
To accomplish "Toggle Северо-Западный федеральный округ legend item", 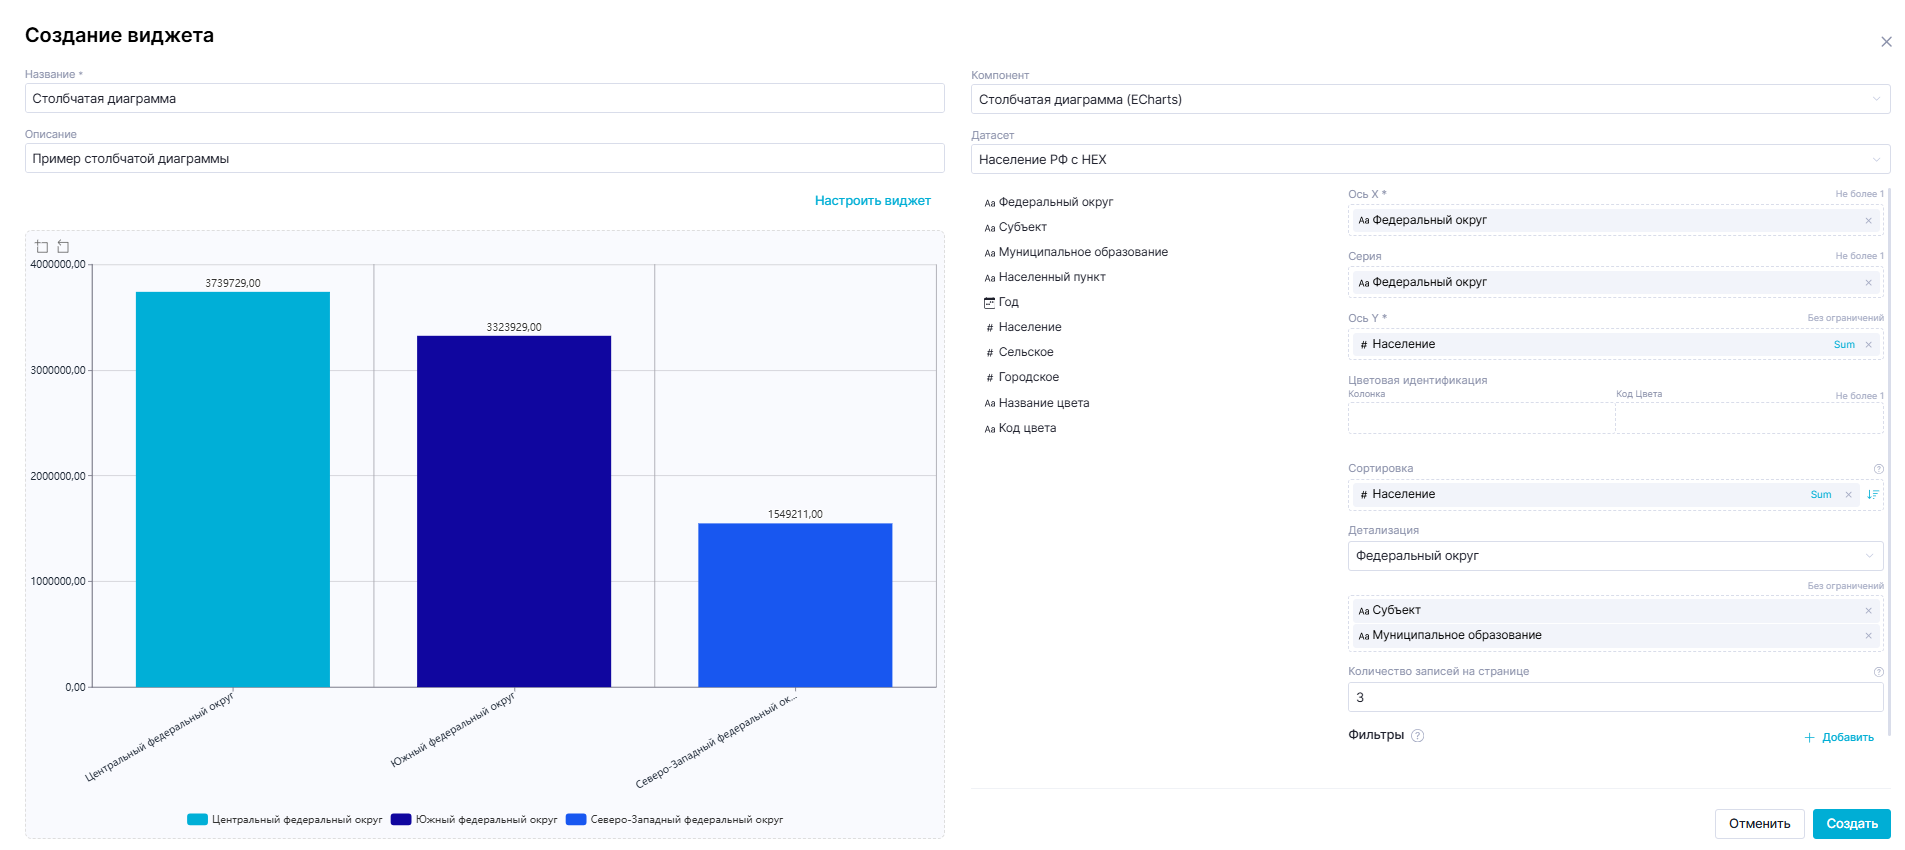I will pos(675,820).
